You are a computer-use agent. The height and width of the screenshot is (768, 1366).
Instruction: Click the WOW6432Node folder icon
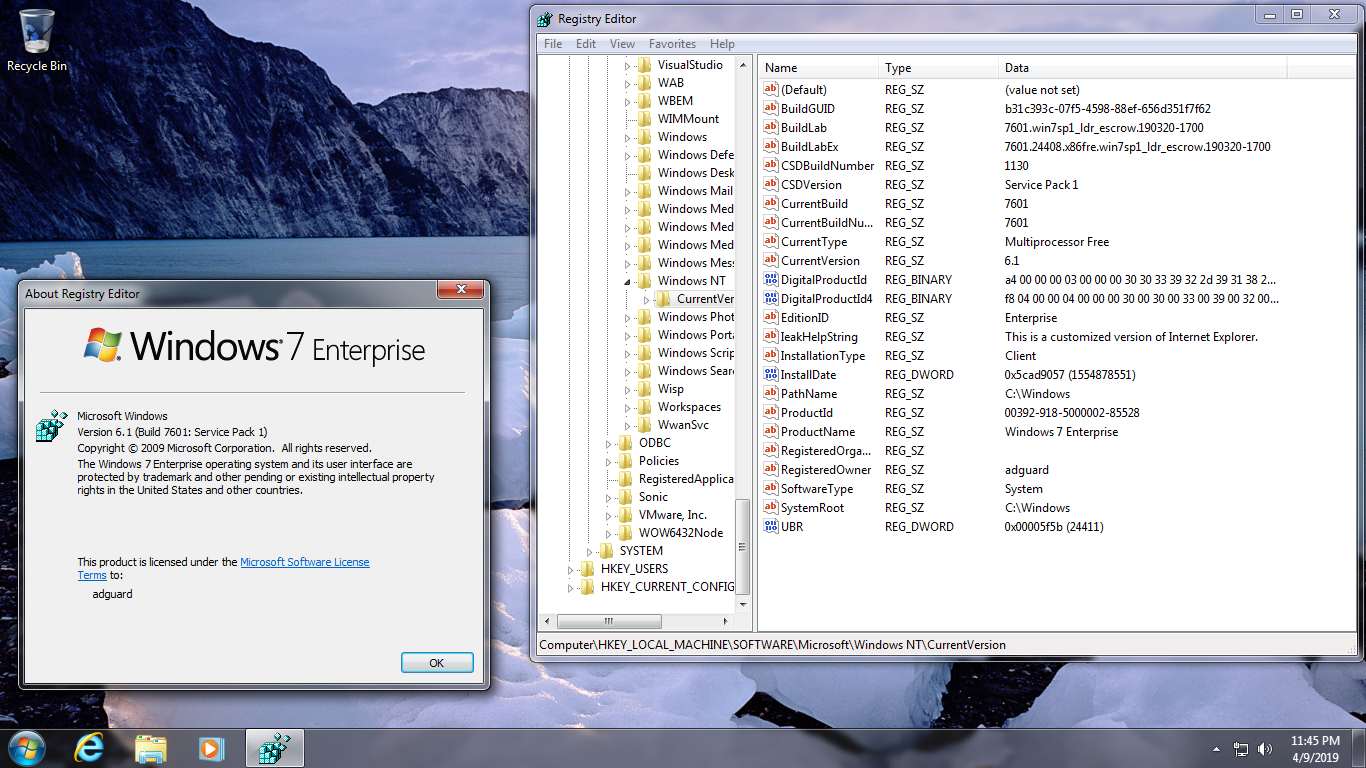click(x=626, y=533)
